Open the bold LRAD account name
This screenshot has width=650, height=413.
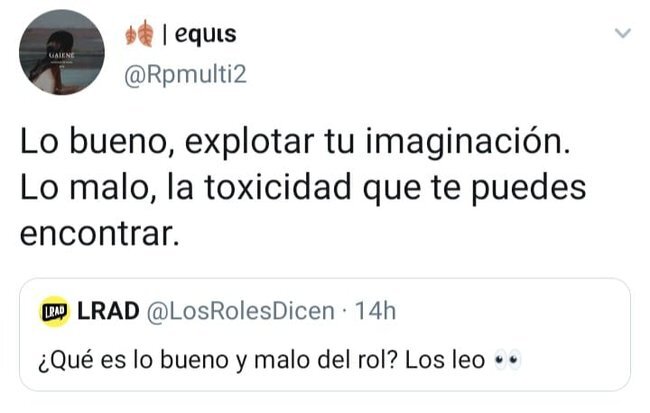[108, 311]
